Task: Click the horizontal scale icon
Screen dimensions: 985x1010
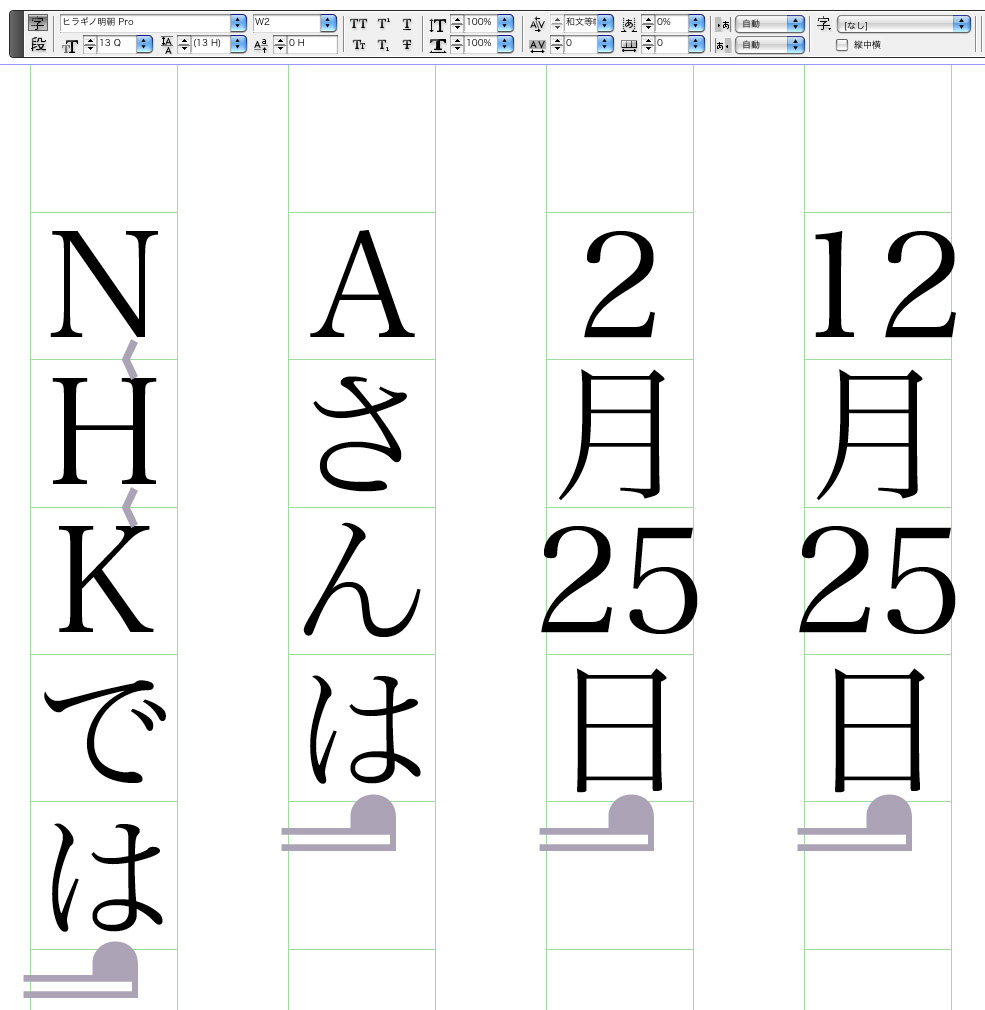Action: (437, 45)
